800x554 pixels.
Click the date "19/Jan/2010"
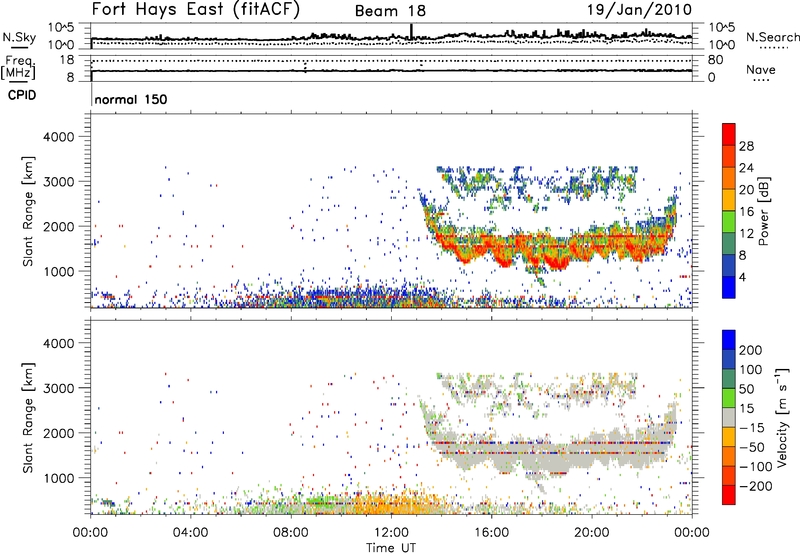click(639, 9)
